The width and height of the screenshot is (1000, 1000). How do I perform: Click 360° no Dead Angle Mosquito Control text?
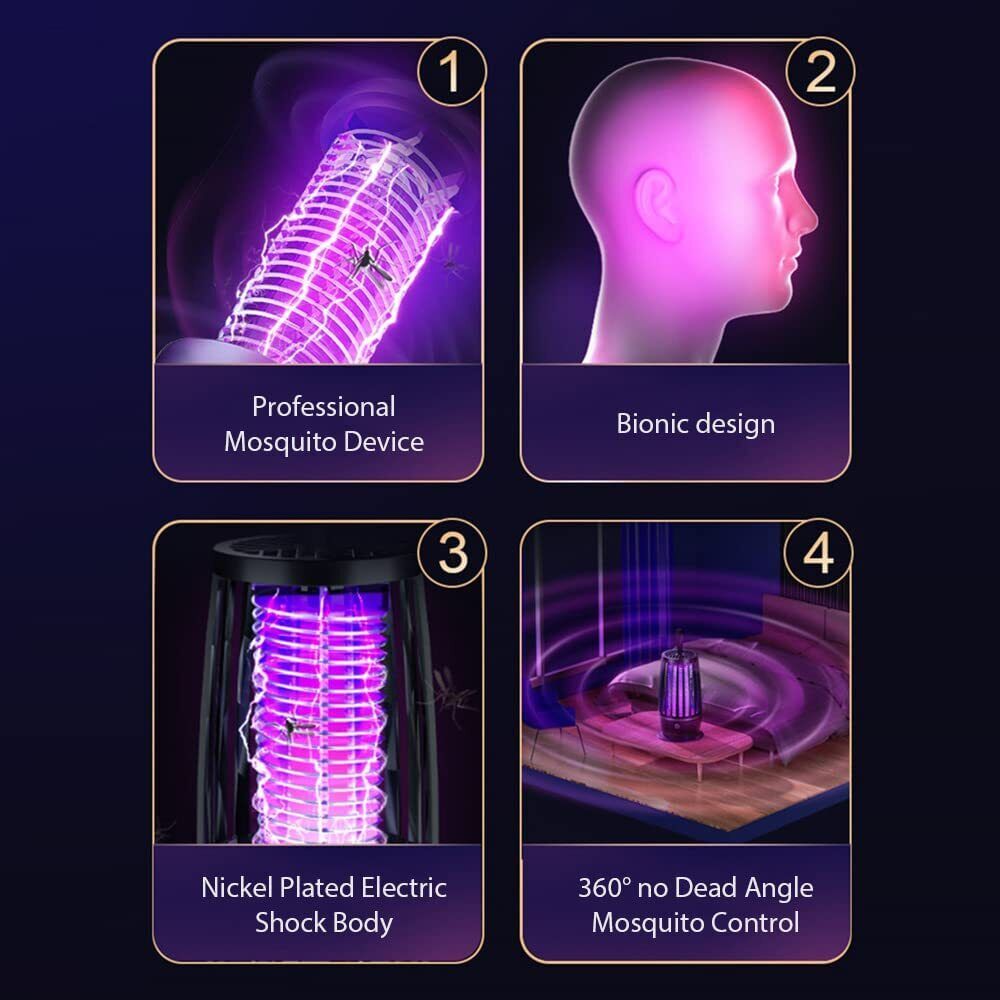[695, 905]
